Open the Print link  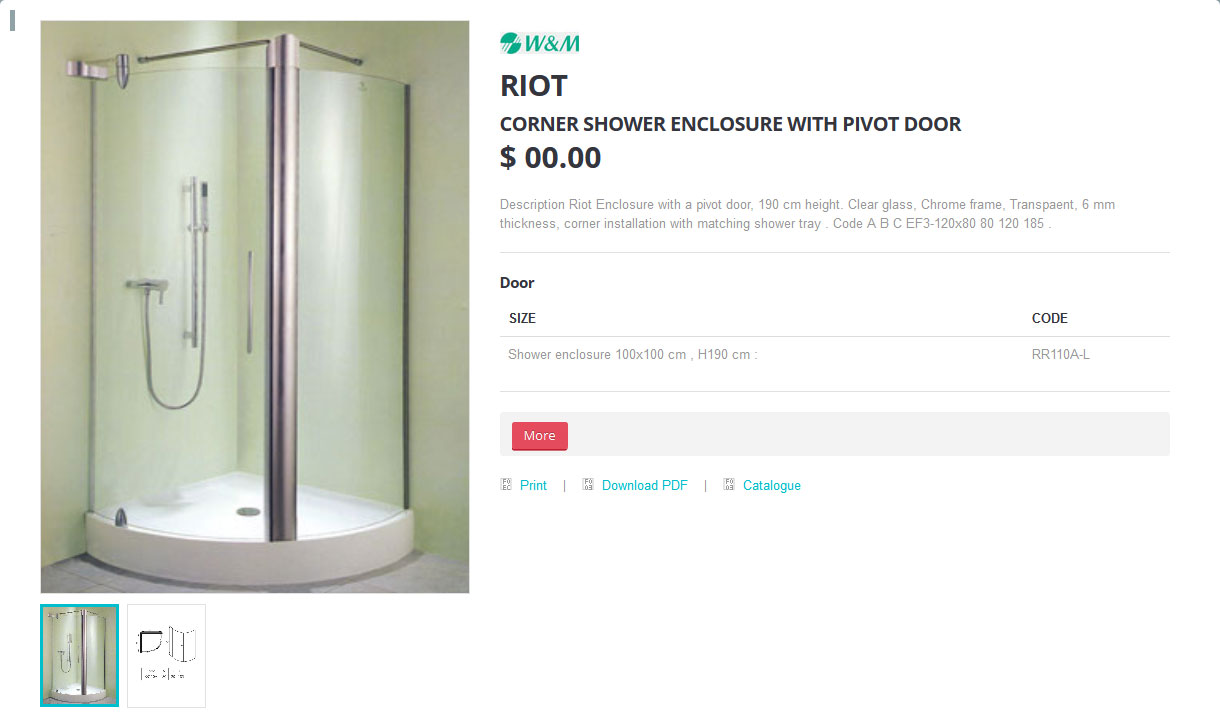[x=533, y=485]
